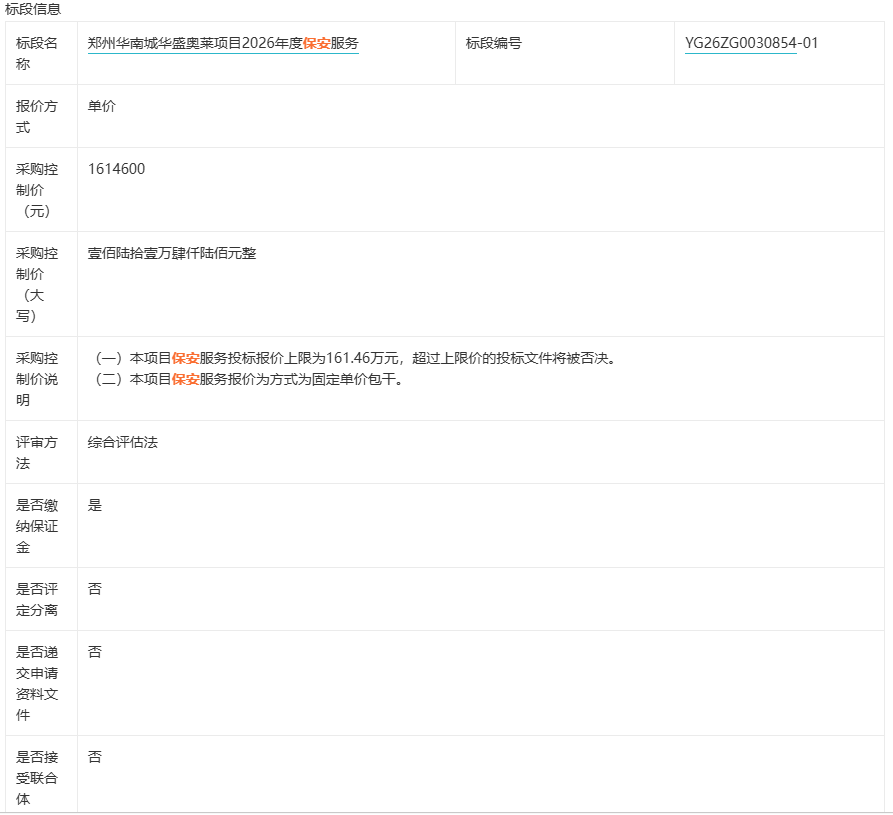Click the 采购控制价说明 label

tap(38, 379)
